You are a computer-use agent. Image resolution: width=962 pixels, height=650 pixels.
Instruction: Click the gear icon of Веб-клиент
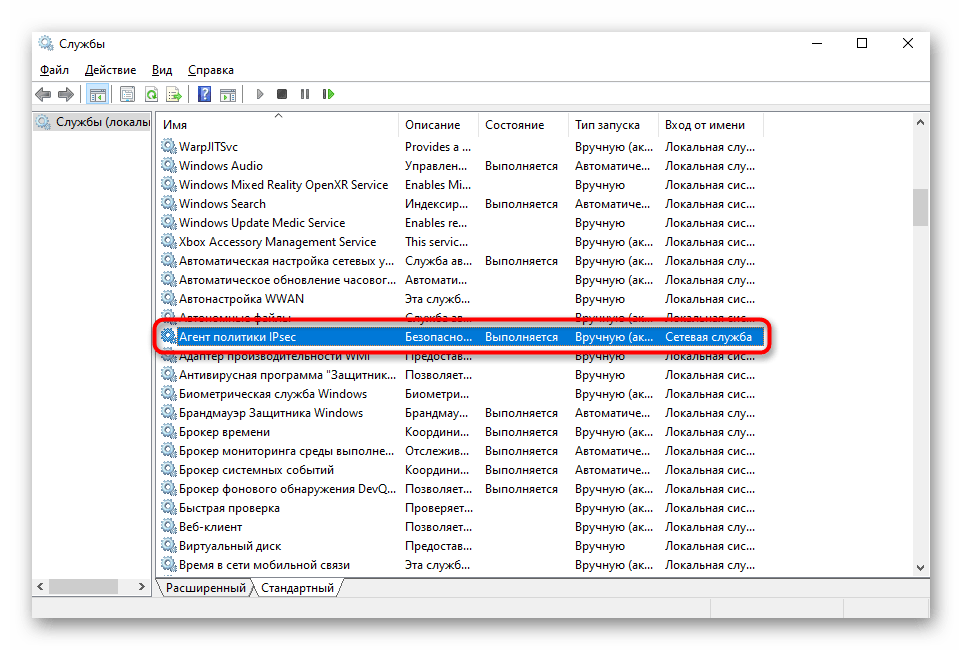(169, 527)
